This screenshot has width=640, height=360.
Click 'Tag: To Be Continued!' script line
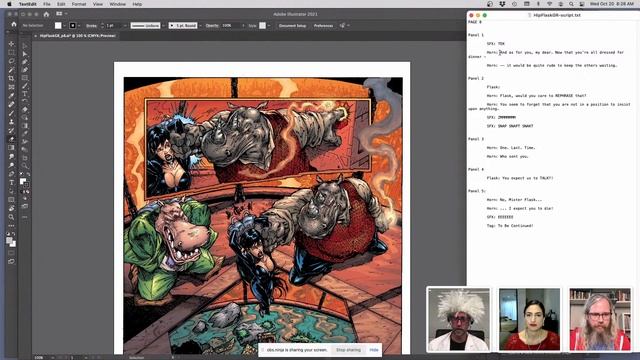(510, 226)
